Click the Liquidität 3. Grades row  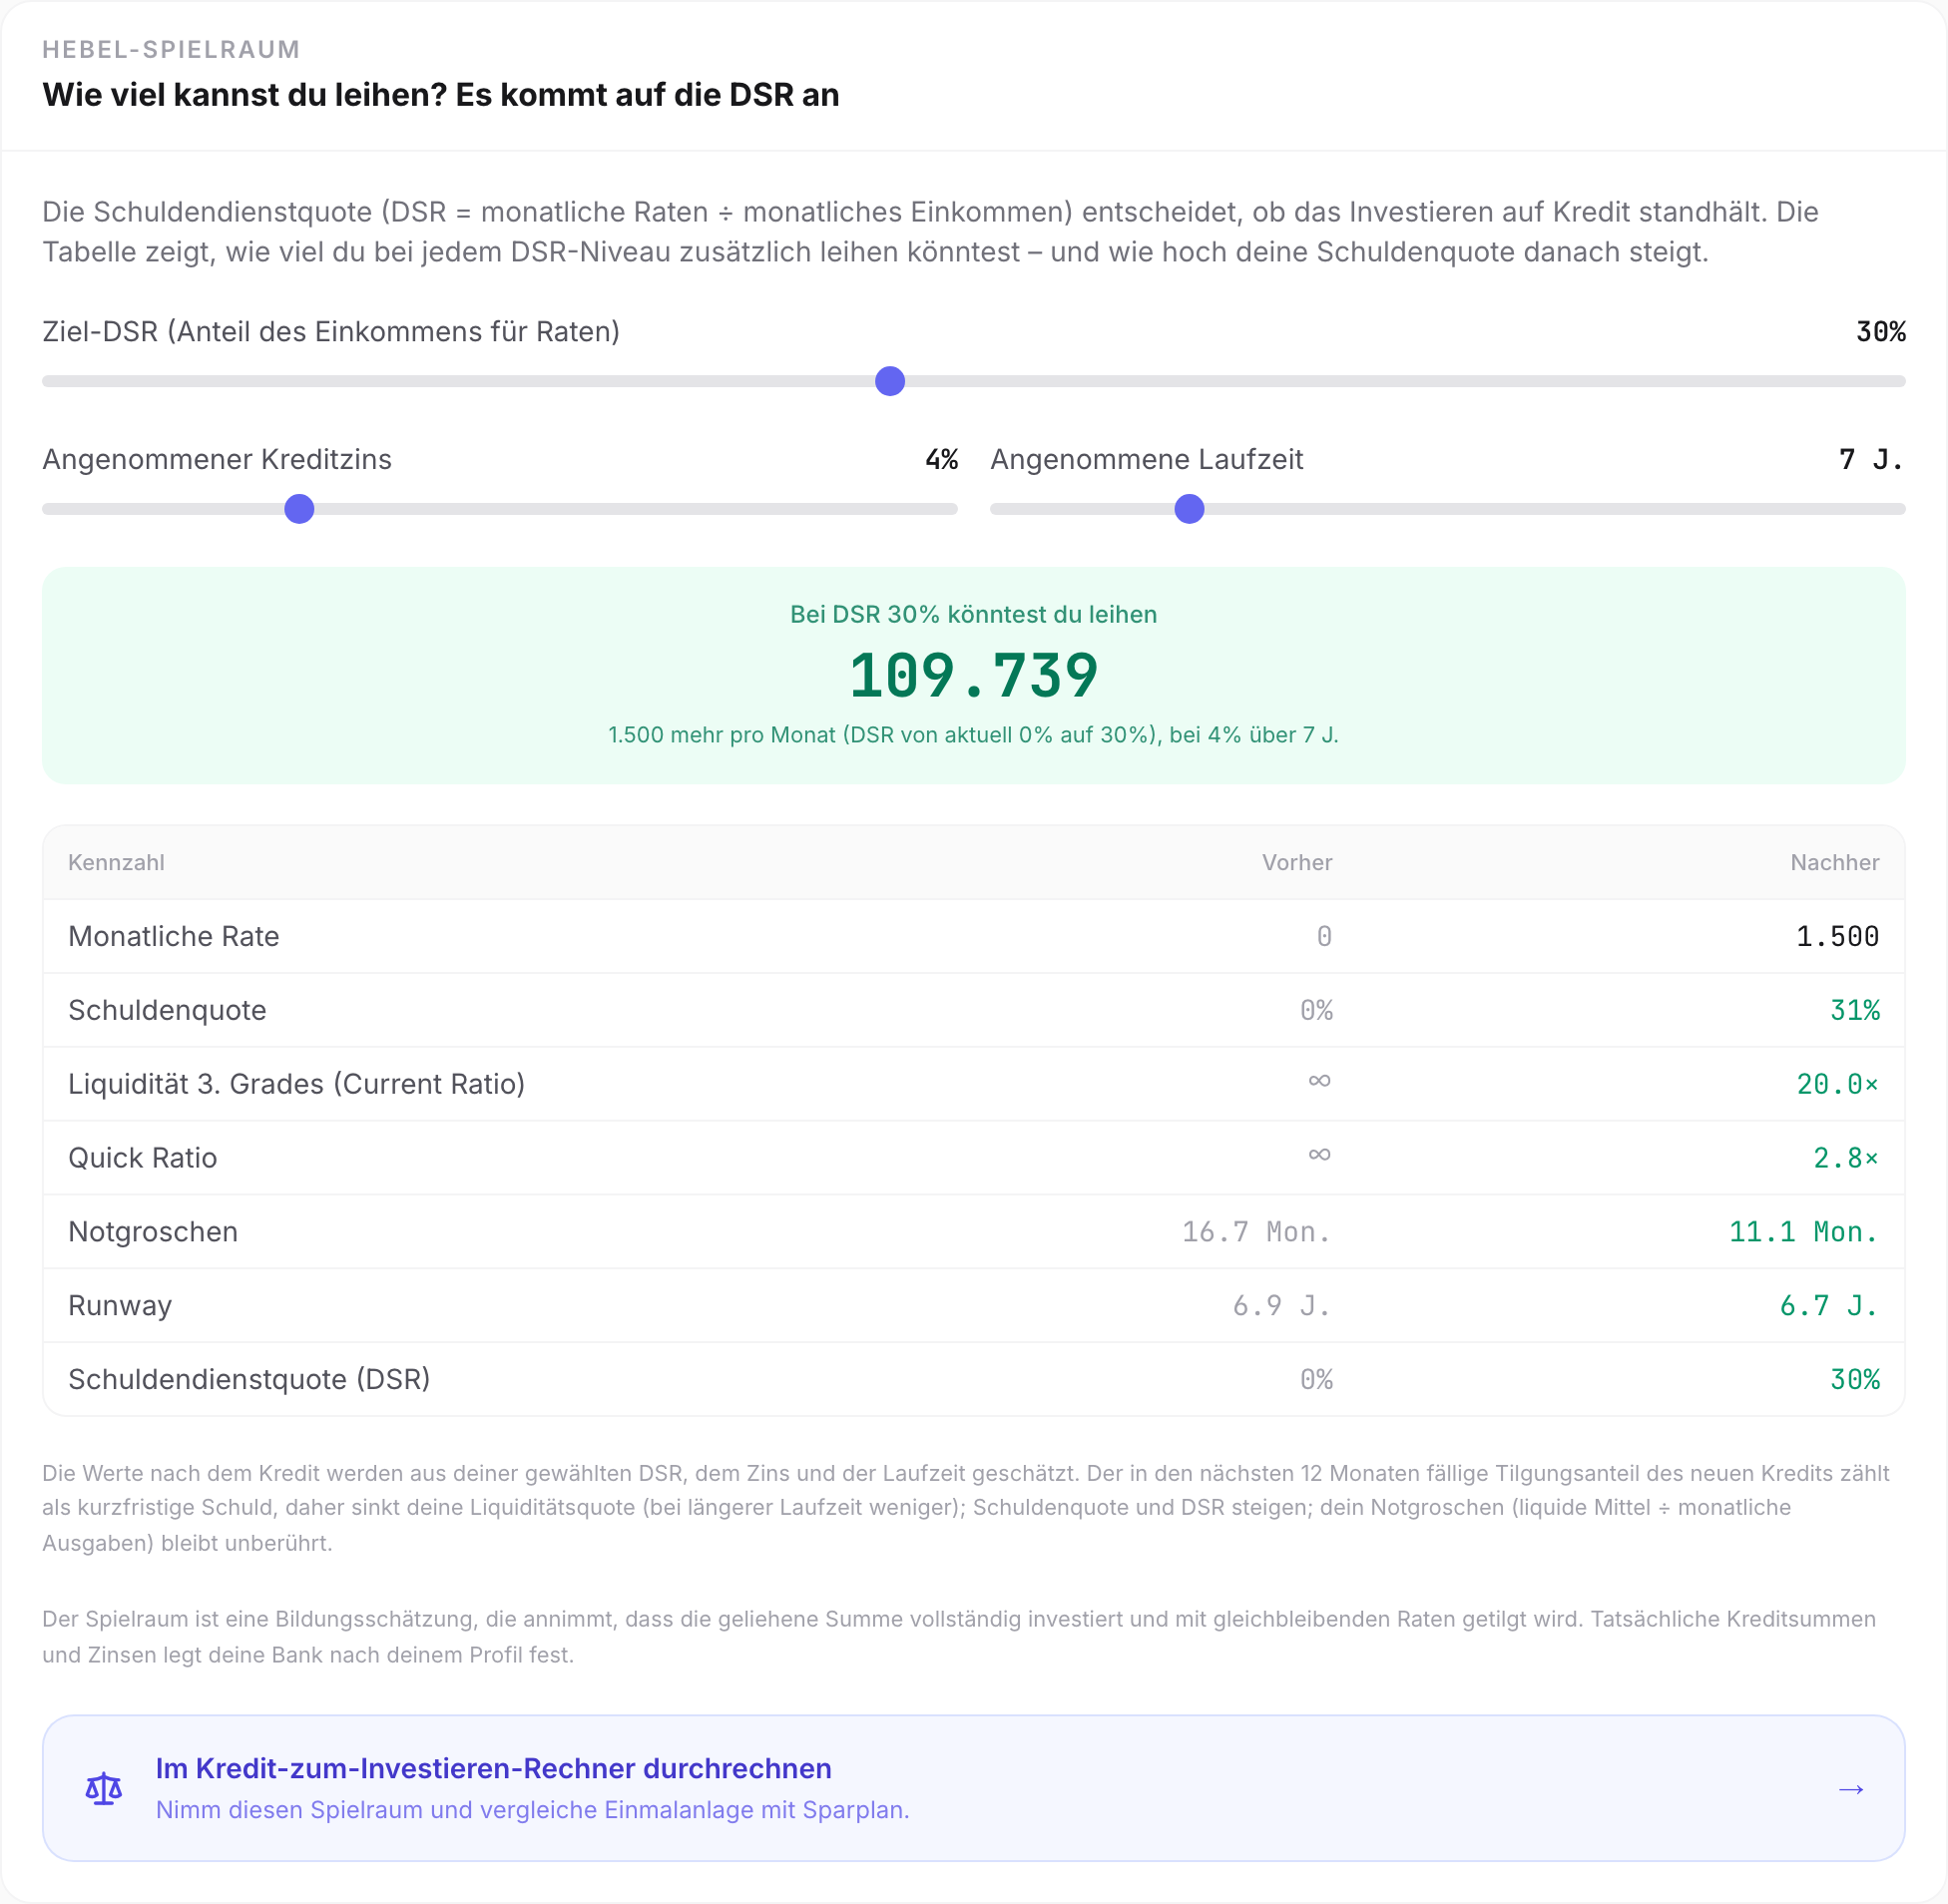coord(974,1084)
